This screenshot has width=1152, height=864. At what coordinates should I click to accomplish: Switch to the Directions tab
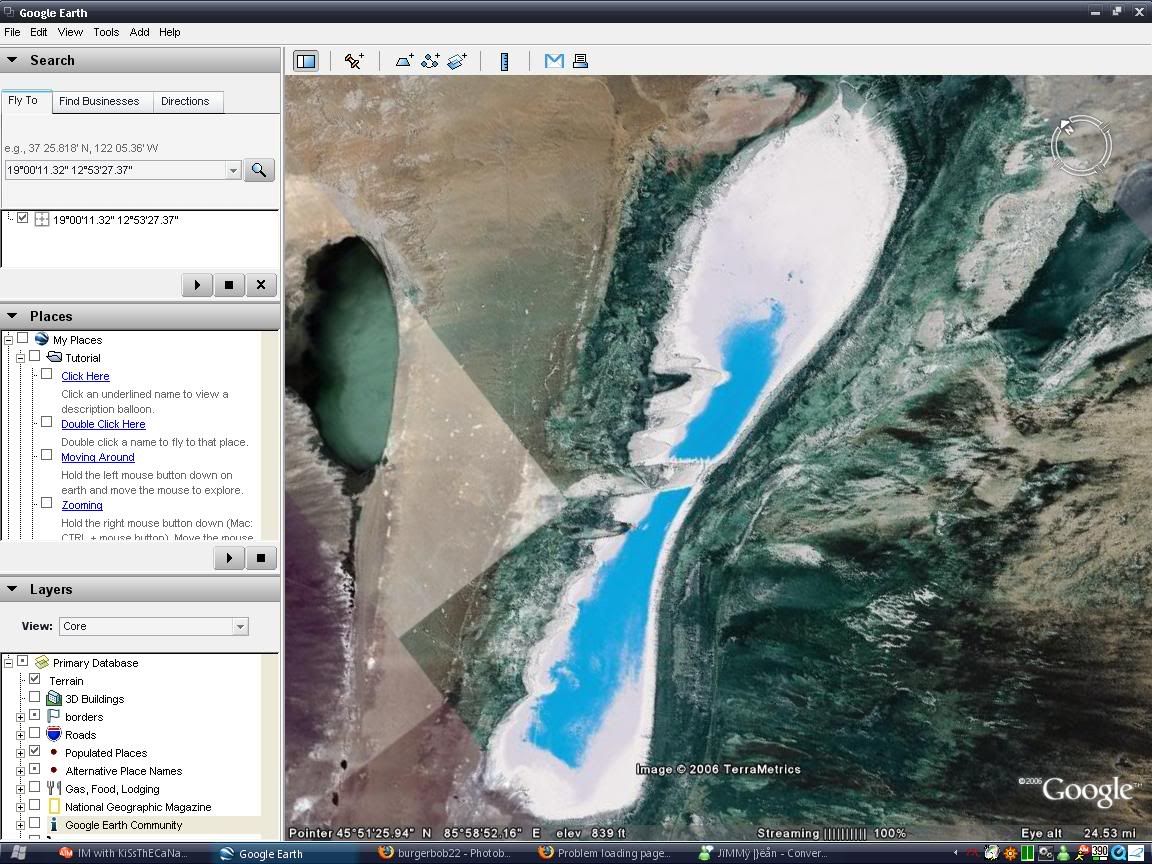click(x=185, y=101)
